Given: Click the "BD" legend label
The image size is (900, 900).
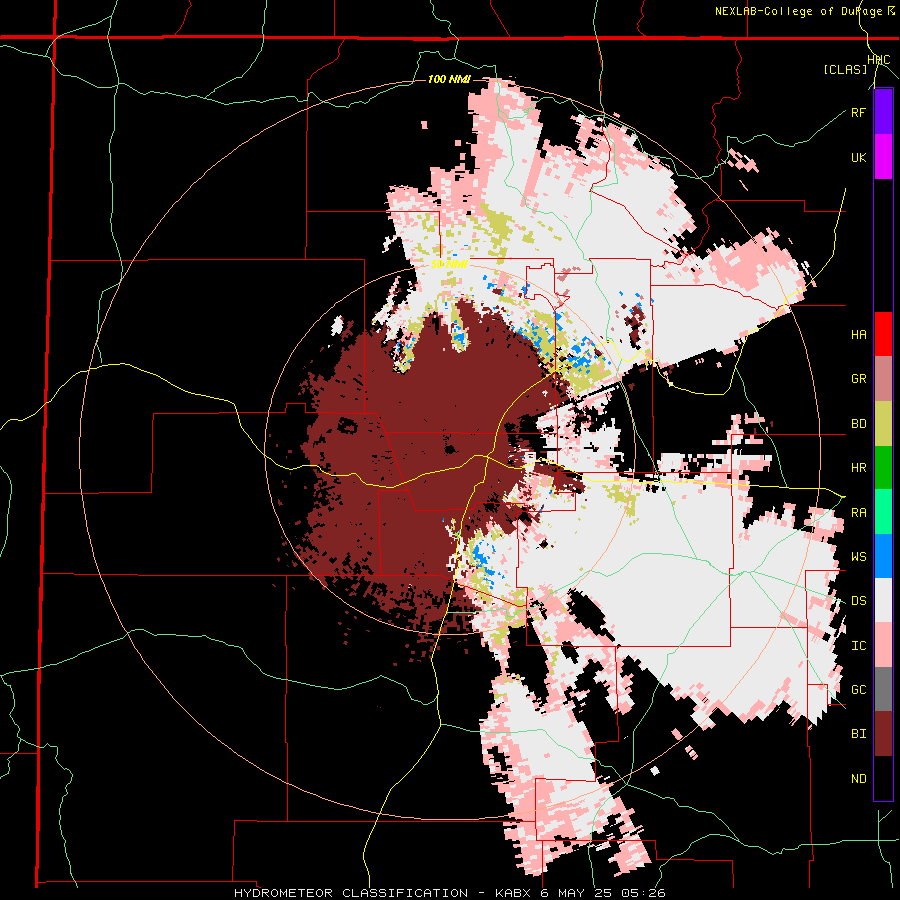Looking at the screenshot, I should pos(858,424).
